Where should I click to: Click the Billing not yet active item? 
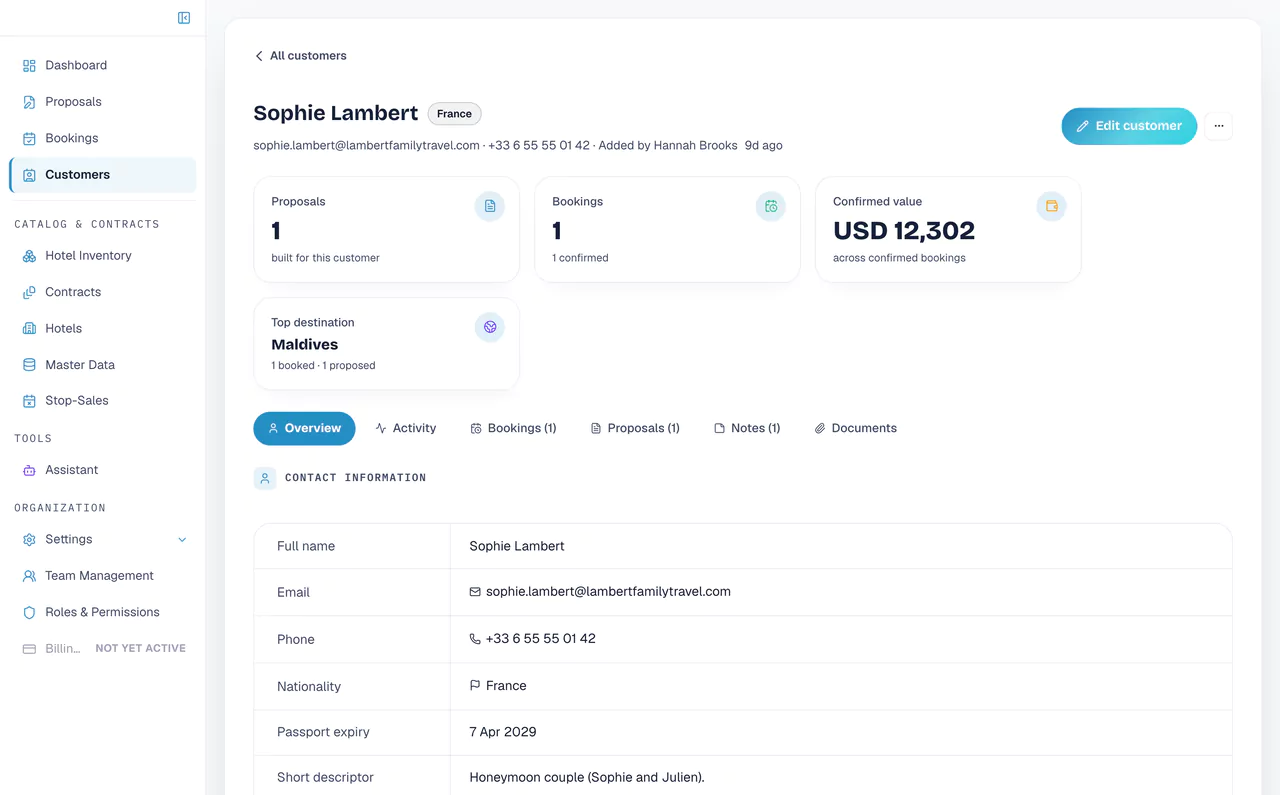tap(103, 649)
